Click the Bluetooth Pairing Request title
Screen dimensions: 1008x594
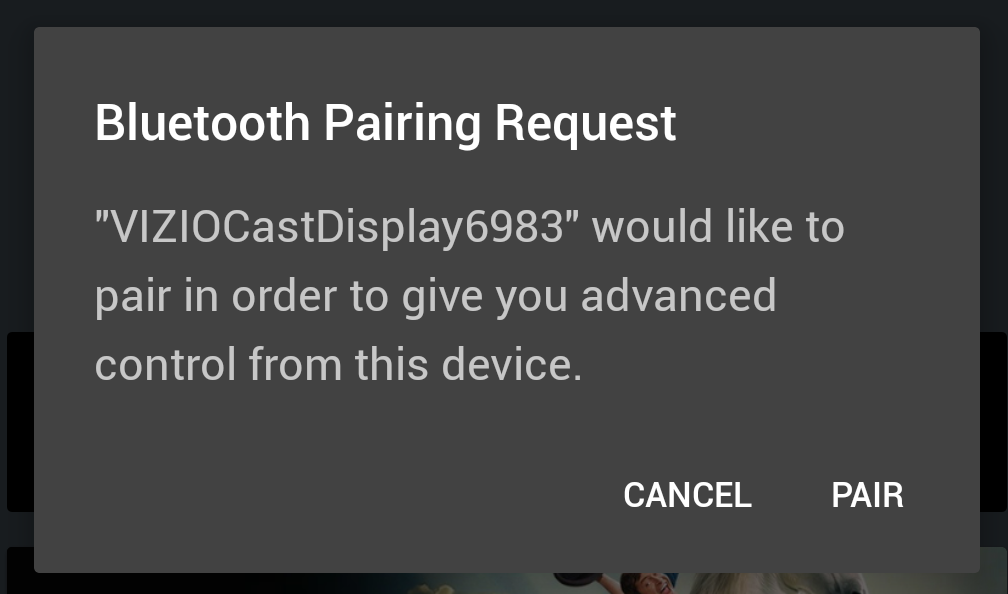pos(385,123)
